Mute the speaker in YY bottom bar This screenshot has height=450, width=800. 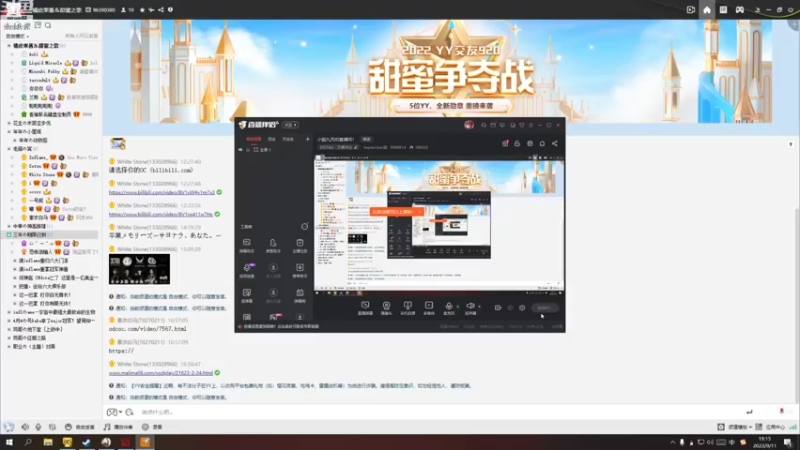(25, 427)
